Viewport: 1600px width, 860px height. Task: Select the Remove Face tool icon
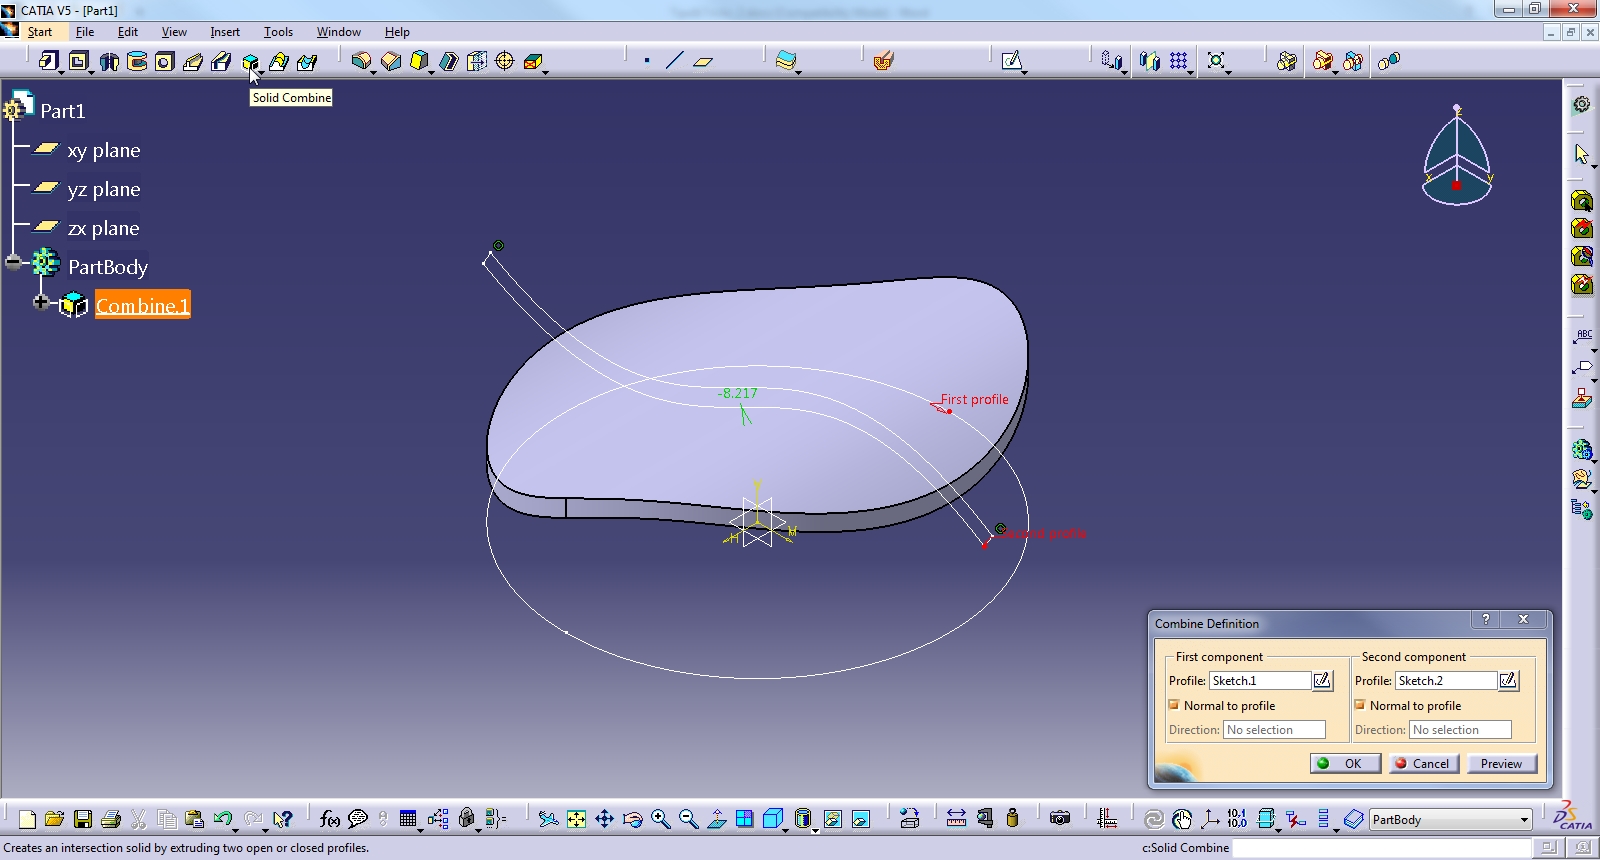(533, 61)
